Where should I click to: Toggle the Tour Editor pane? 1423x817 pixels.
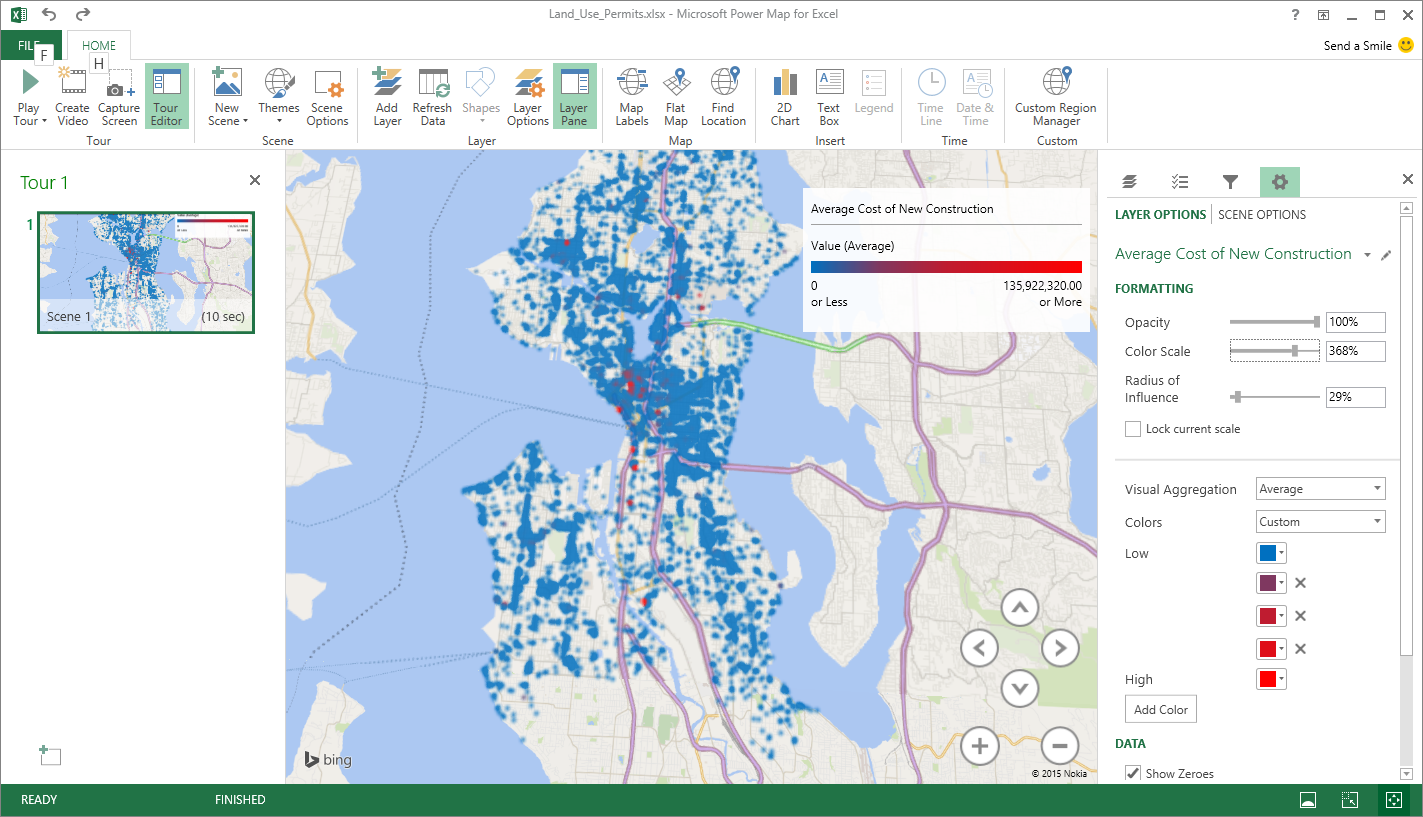pos(166,98)
